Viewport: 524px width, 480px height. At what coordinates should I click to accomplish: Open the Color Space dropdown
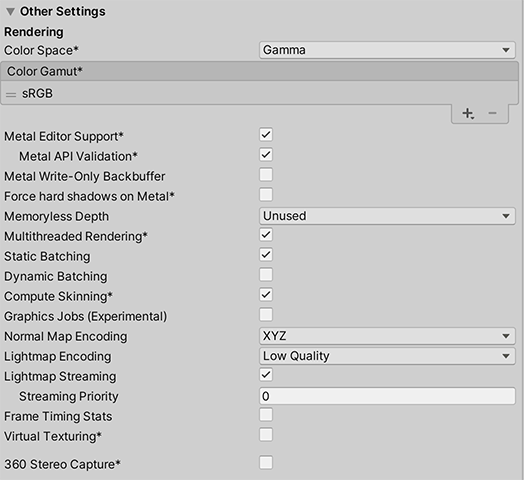387,50
